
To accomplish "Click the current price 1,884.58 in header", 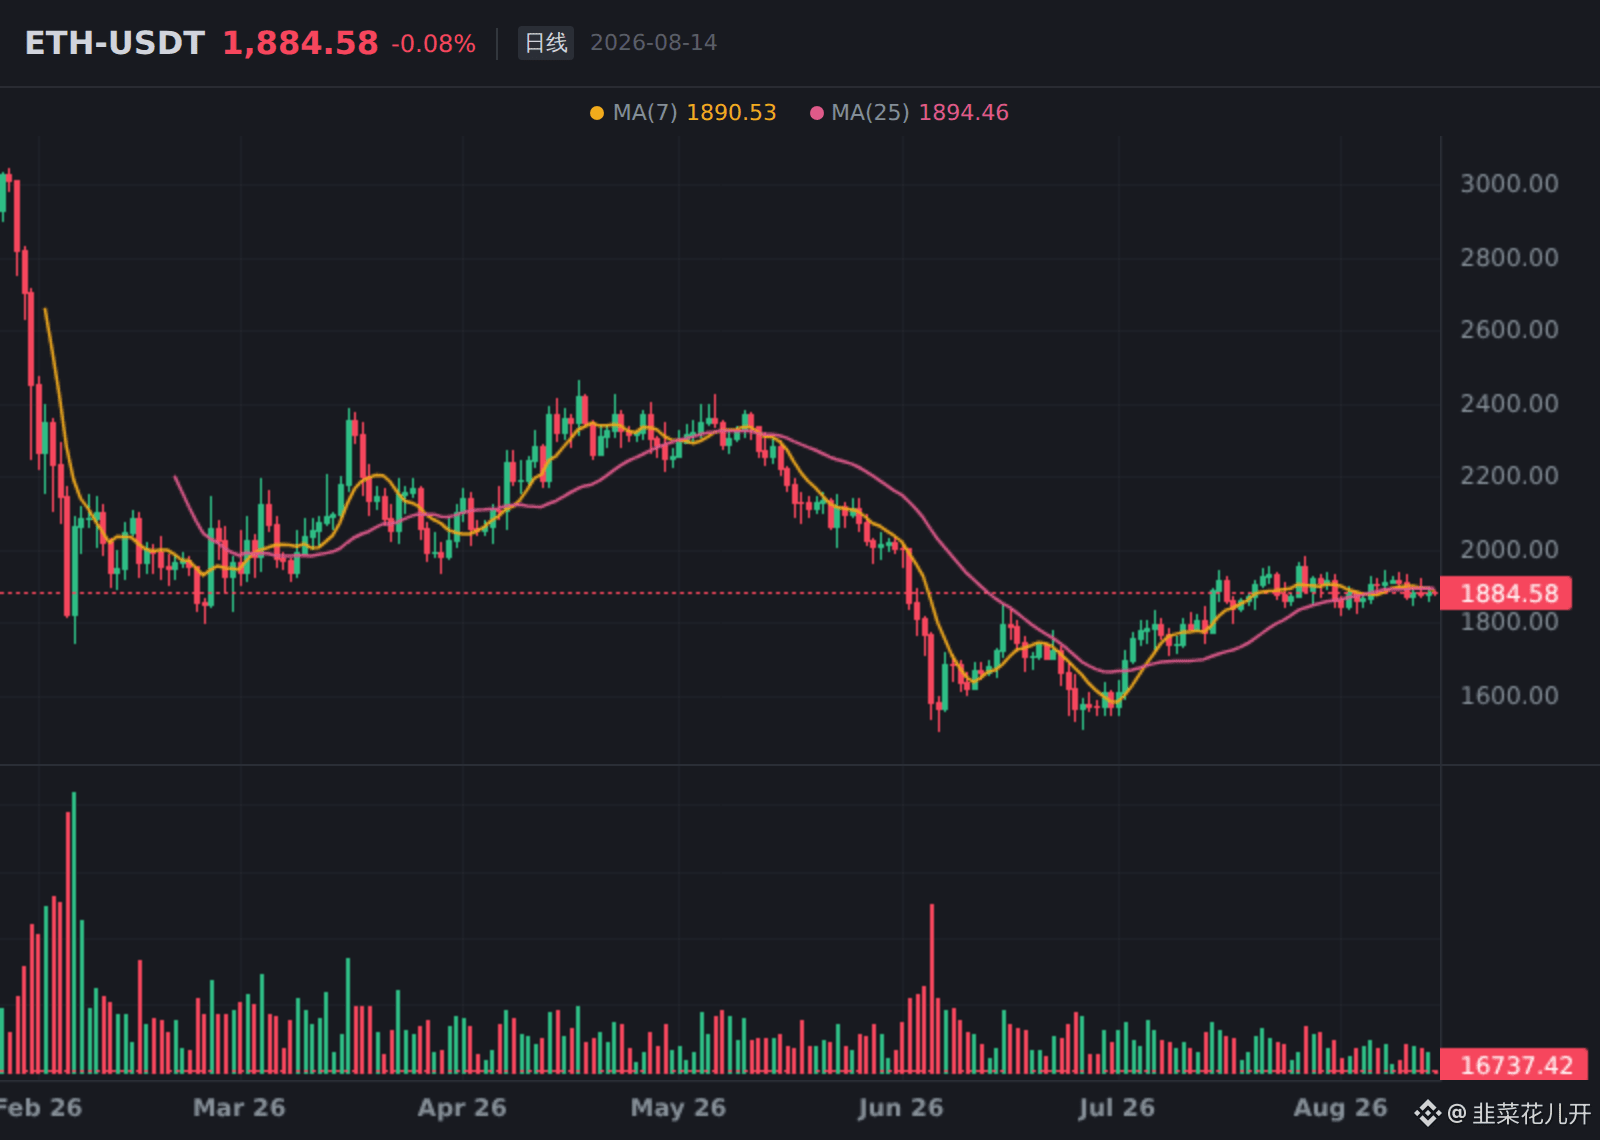I will coord(300,43).
